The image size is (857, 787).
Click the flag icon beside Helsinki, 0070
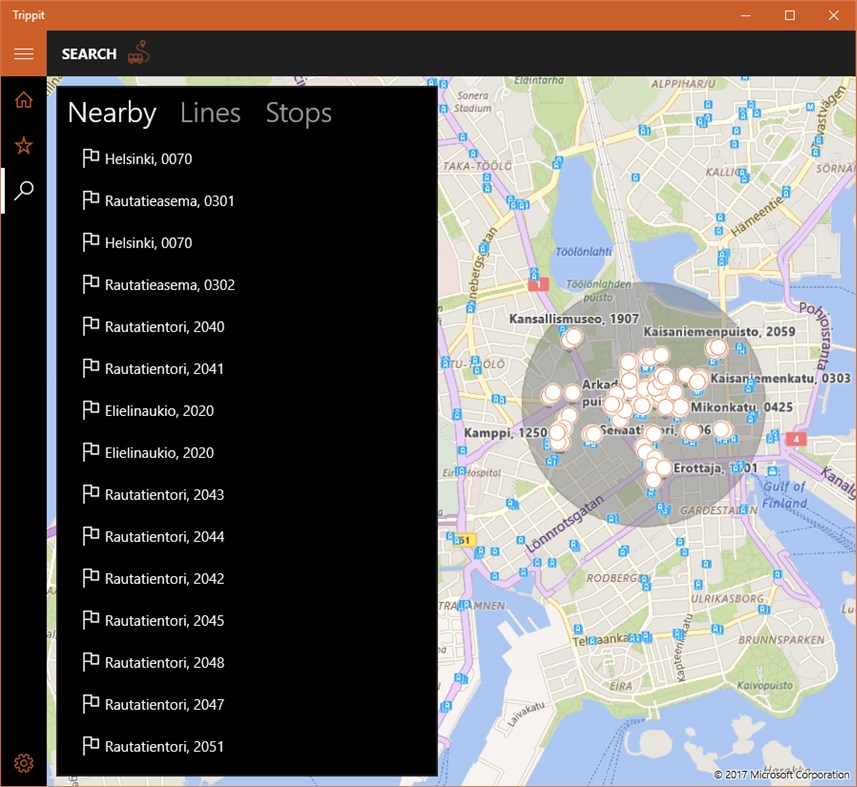[89, 158]
